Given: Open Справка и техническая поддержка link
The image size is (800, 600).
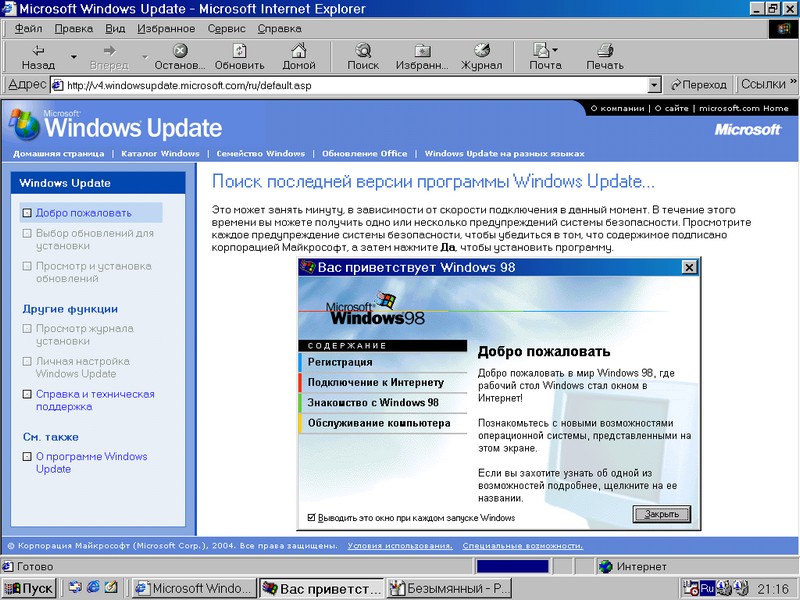Looking at the screenshot, I should [95, 401].
